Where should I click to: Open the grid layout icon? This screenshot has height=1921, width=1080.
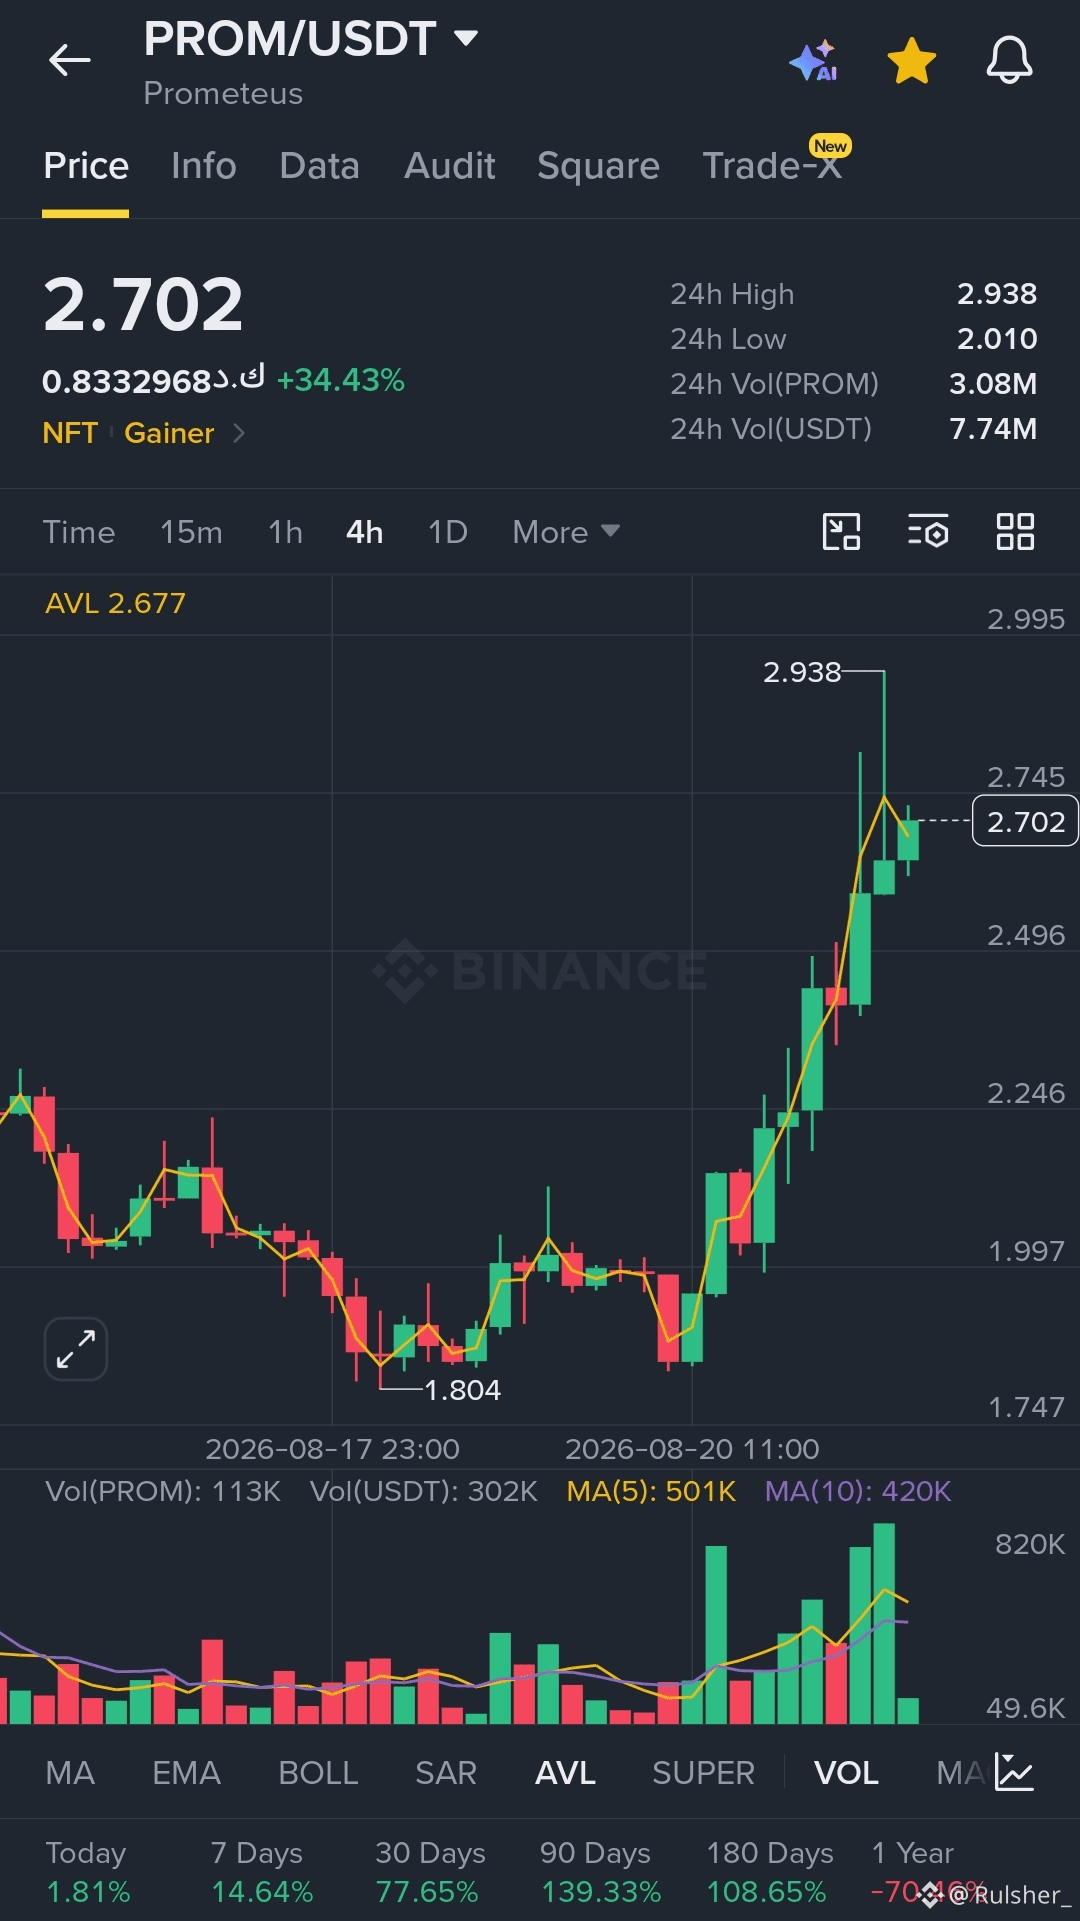[x=1015, y=532]
